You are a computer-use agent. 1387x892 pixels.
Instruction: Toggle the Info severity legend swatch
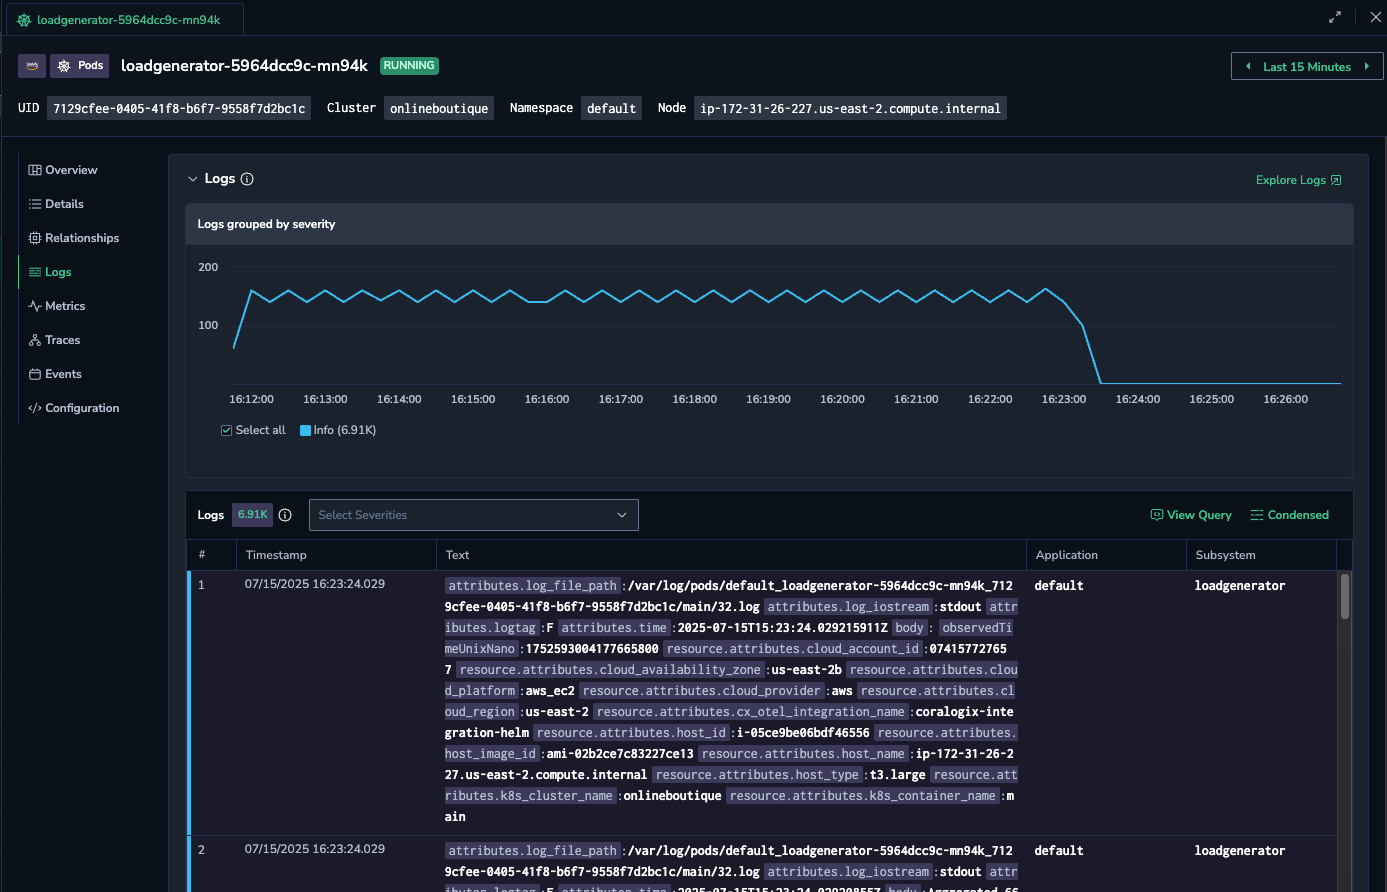tap(306, 430)
